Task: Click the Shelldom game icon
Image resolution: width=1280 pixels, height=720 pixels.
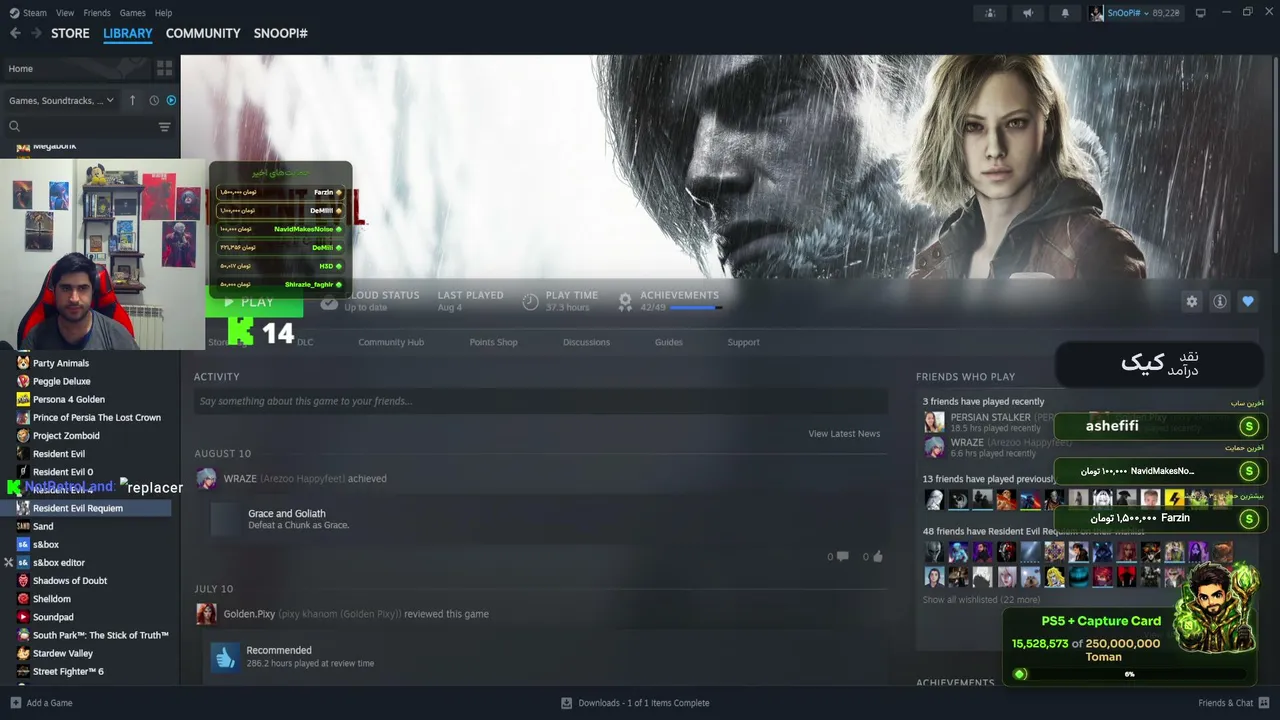Action: (x=23, y=599)
